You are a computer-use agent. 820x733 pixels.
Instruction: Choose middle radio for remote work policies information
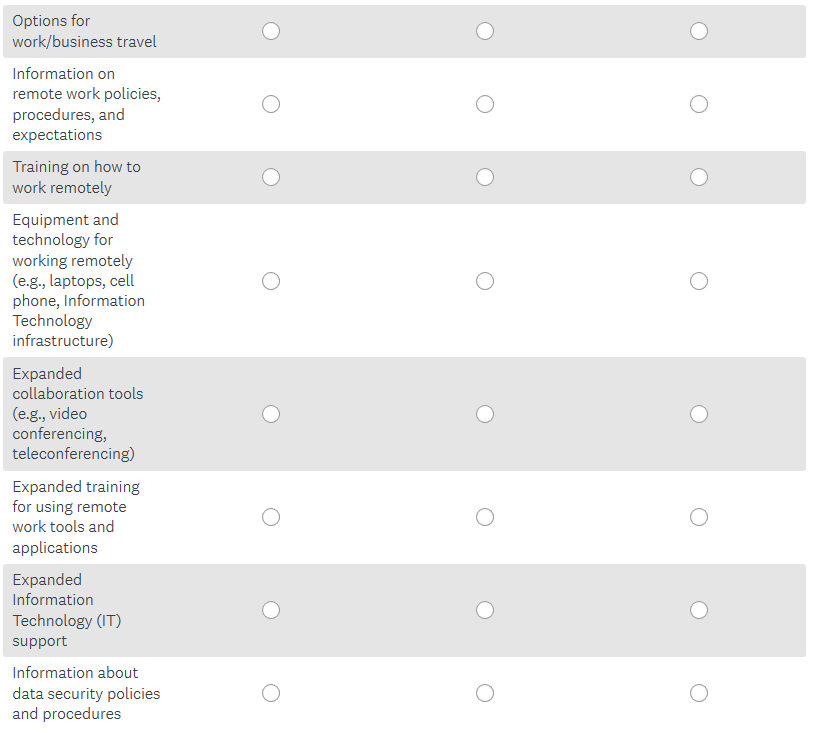[485, 104]
